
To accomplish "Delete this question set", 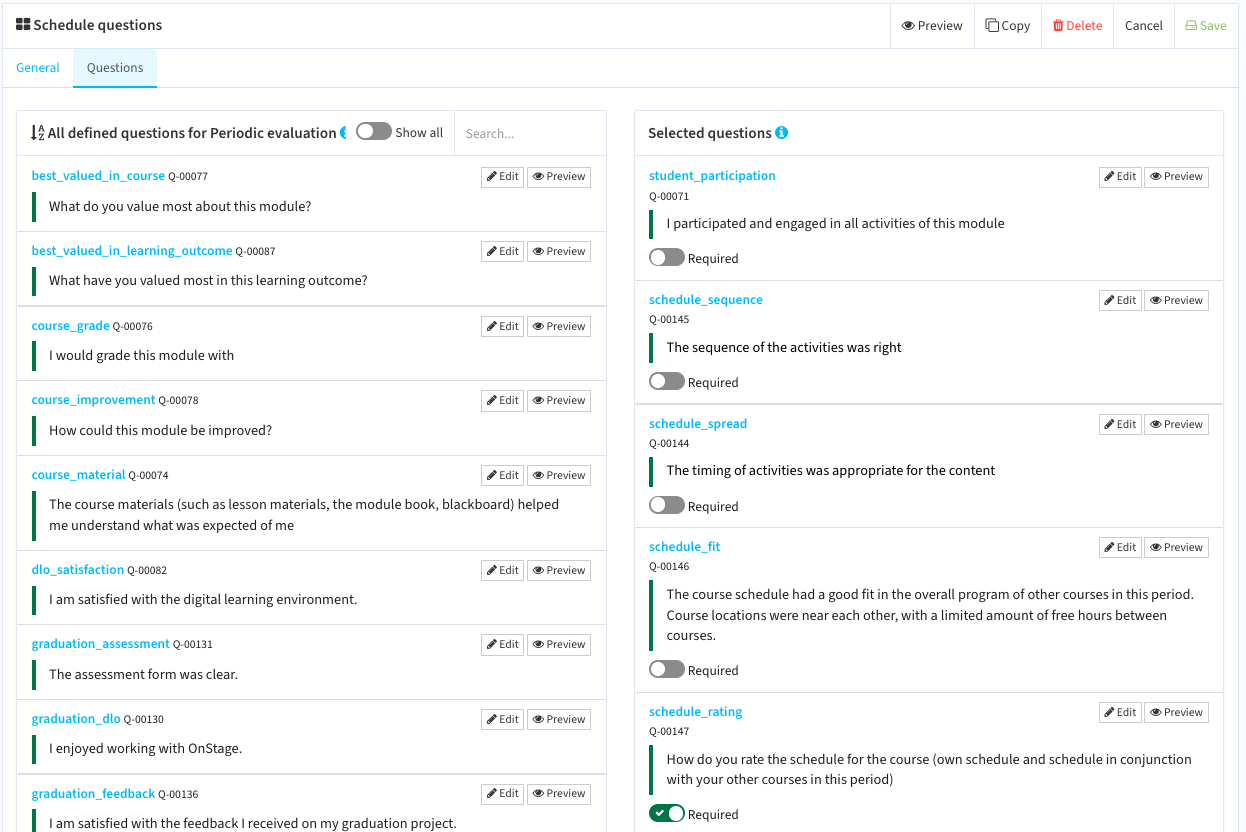I will pos(1077,26).
